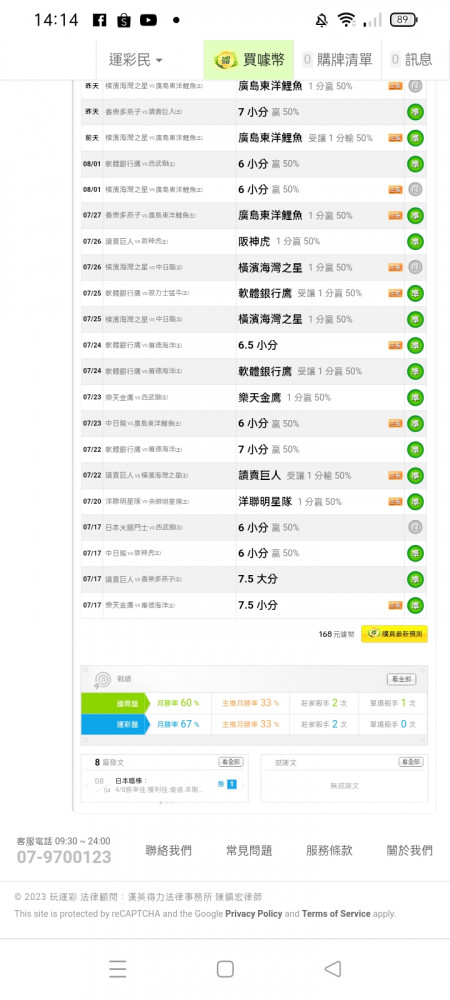Select the blue 運彩盤 record tab
Screen dimensions: 450x1000
click(115, 724)
